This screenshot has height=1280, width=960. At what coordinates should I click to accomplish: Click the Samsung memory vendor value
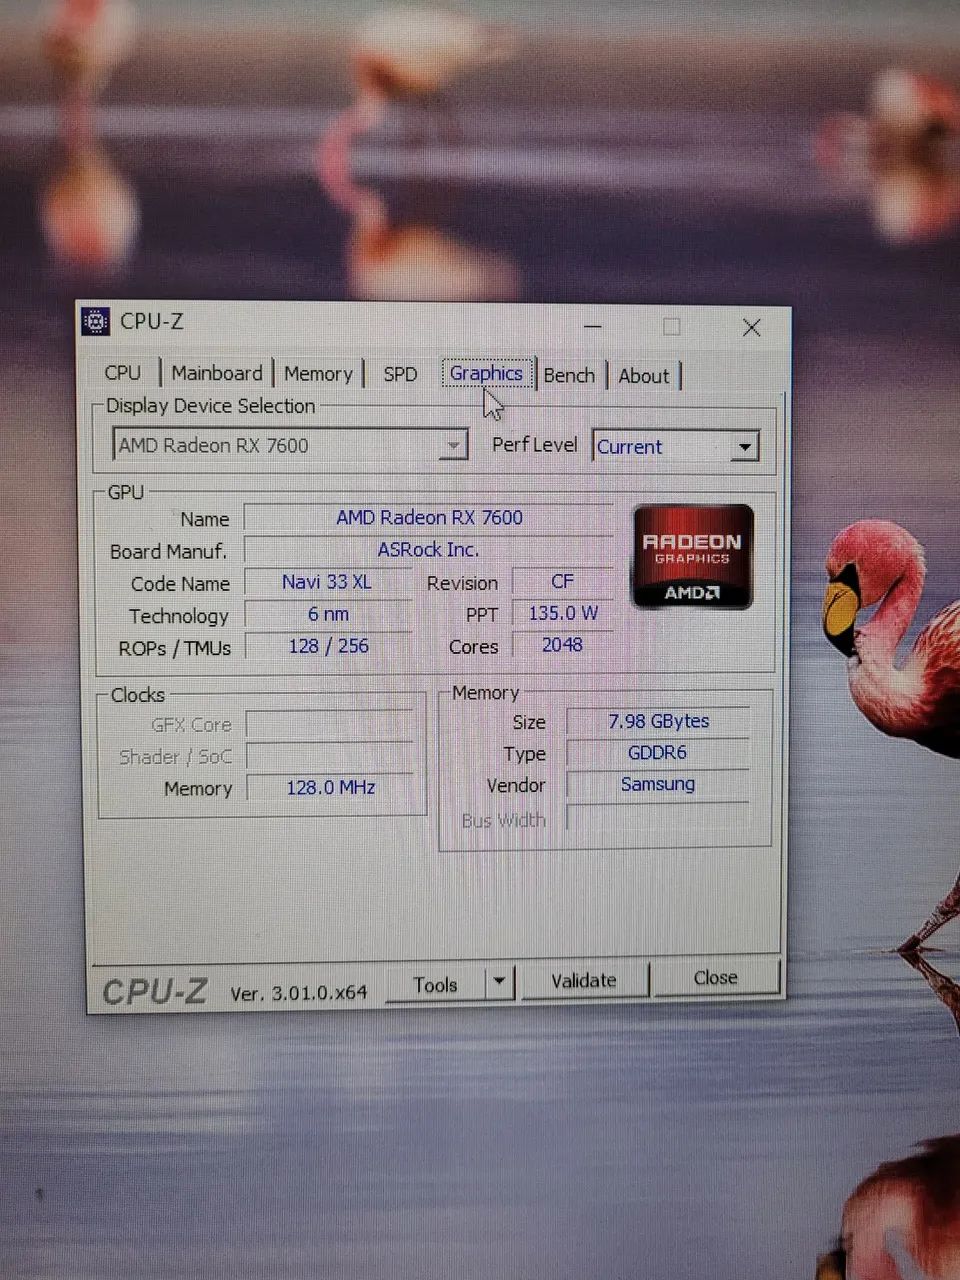tap(657, 784)
